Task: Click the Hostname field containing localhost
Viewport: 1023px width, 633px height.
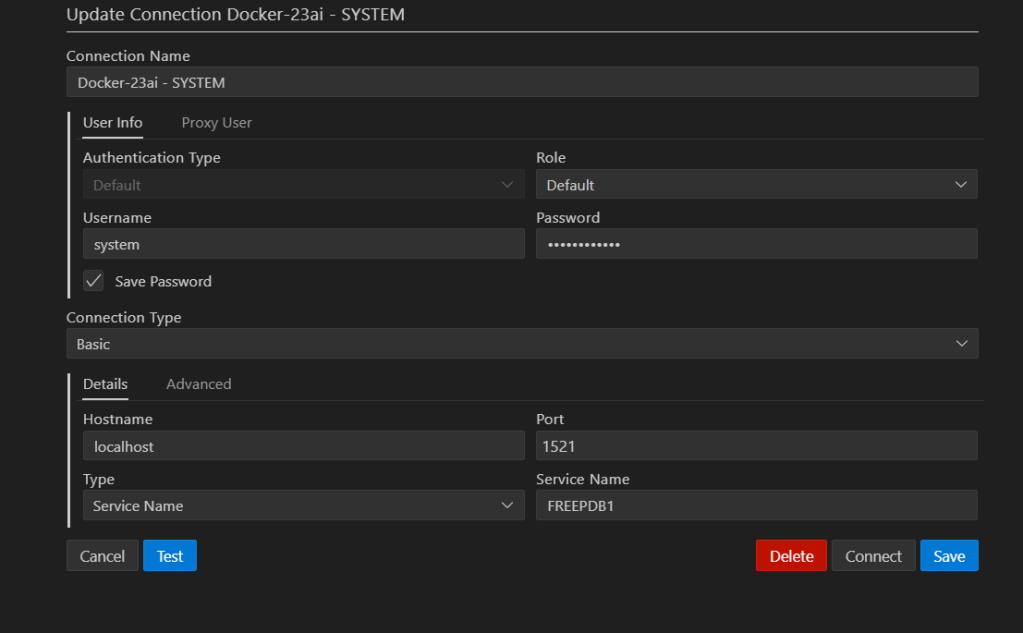Action: (303, 447)
